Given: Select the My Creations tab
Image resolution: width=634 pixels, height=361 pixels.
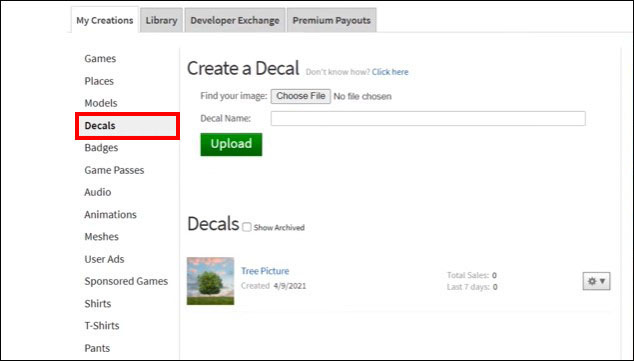Looking at the screenshot, I should tap(105, 20).
